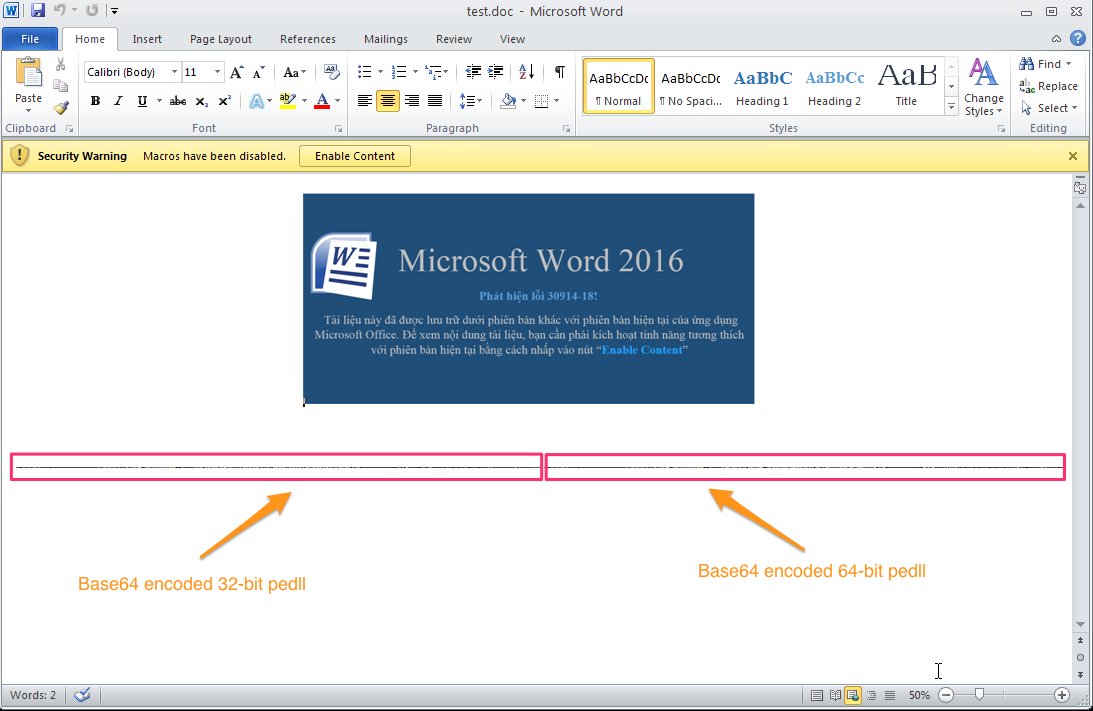Switch to the Mailings tab

[x=385, y=39]
